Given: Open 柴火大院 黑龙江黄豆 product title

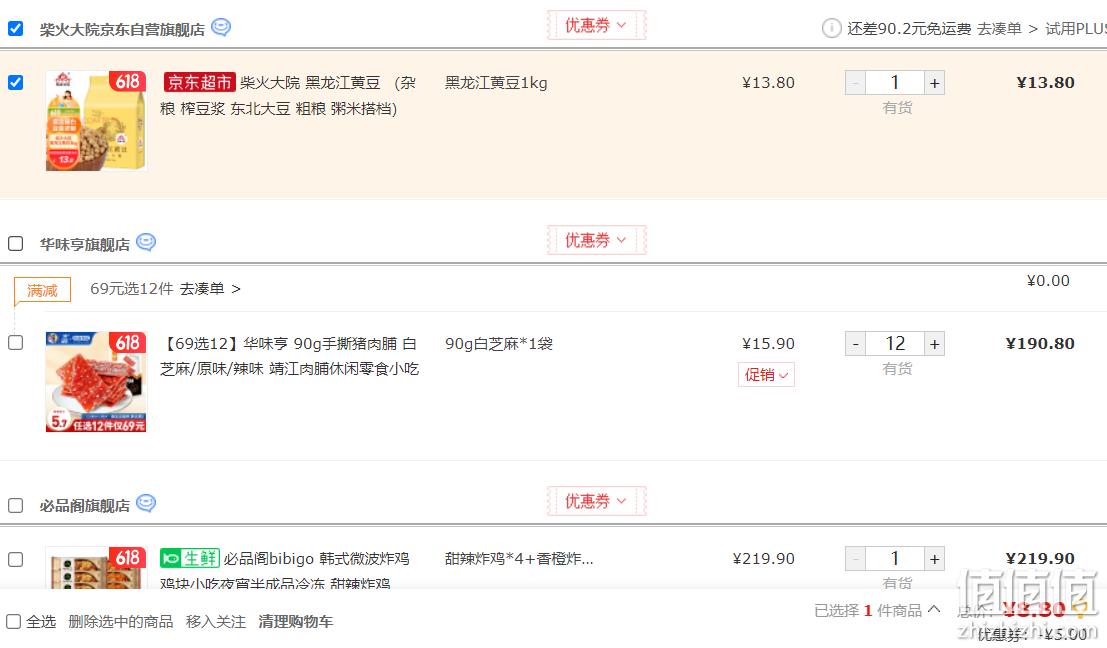Looking at the screenshot, I should 289,95.
